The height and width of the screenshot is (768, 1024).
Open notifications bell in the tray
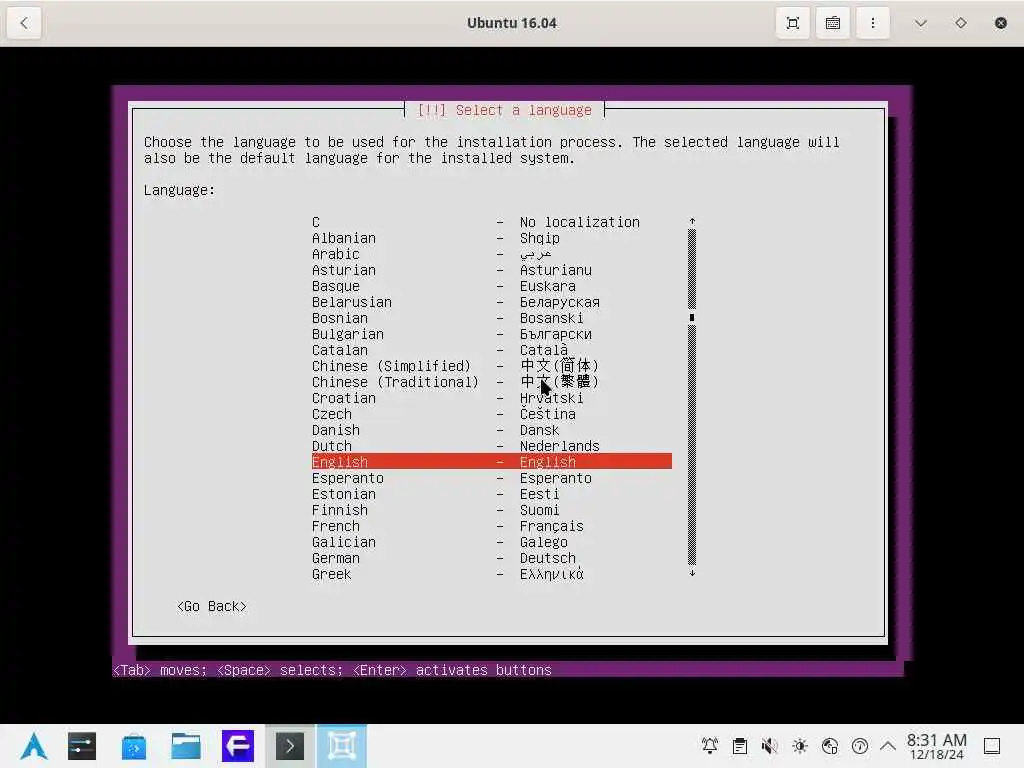(x=710, y=746)
